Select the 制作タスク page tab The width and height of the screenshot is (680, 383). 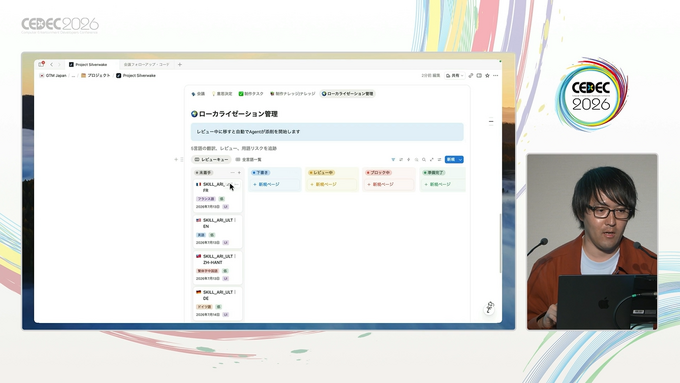(x=251, y=94)
